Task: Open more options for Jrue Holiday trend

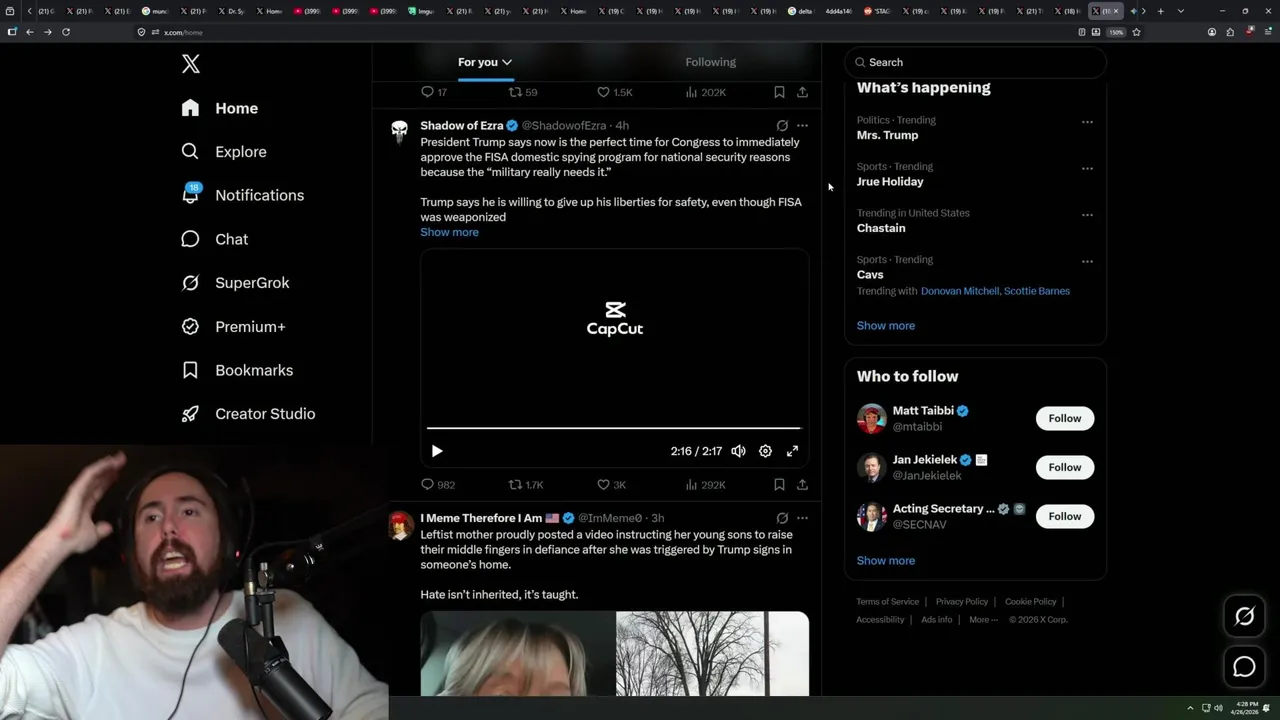Action: click(x=1087, y=168)
